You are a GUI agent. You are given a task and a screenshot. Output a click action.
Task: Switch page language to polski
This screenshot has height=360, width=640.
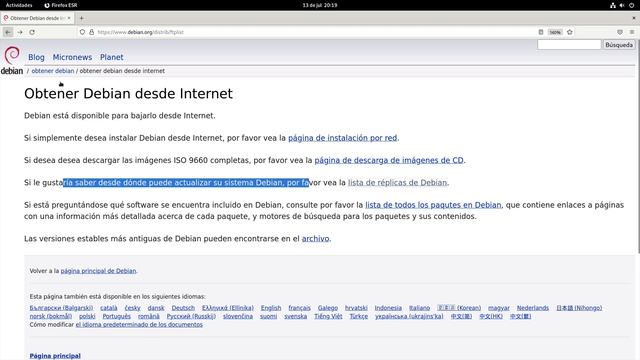click(x=87, y=316)
